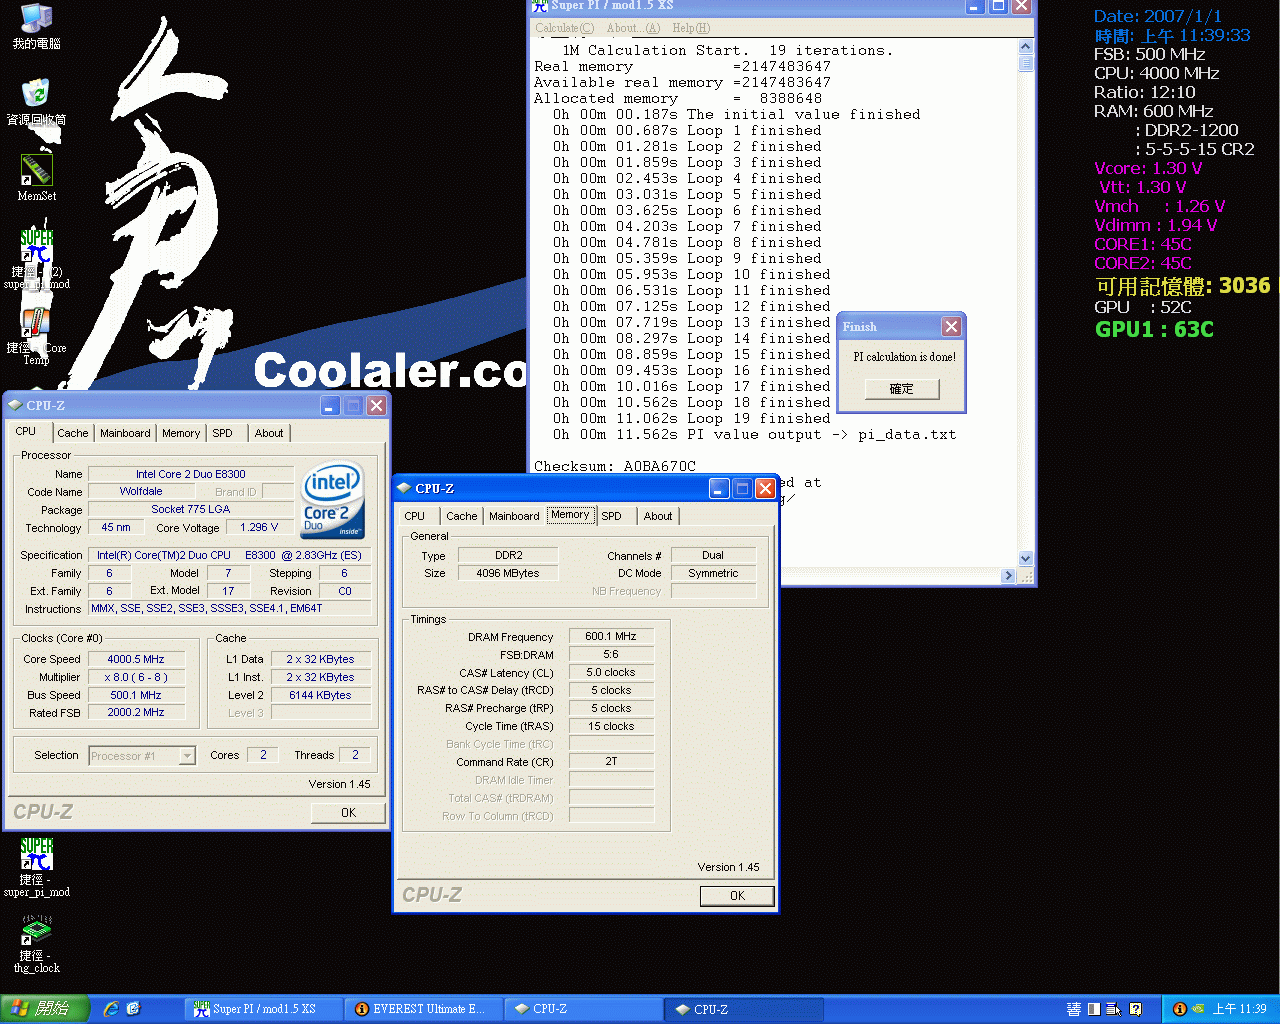Click the Multiplier value x 8.0 (6 - 8)
Screen dimensions: 1280x1024
[136, 677]
